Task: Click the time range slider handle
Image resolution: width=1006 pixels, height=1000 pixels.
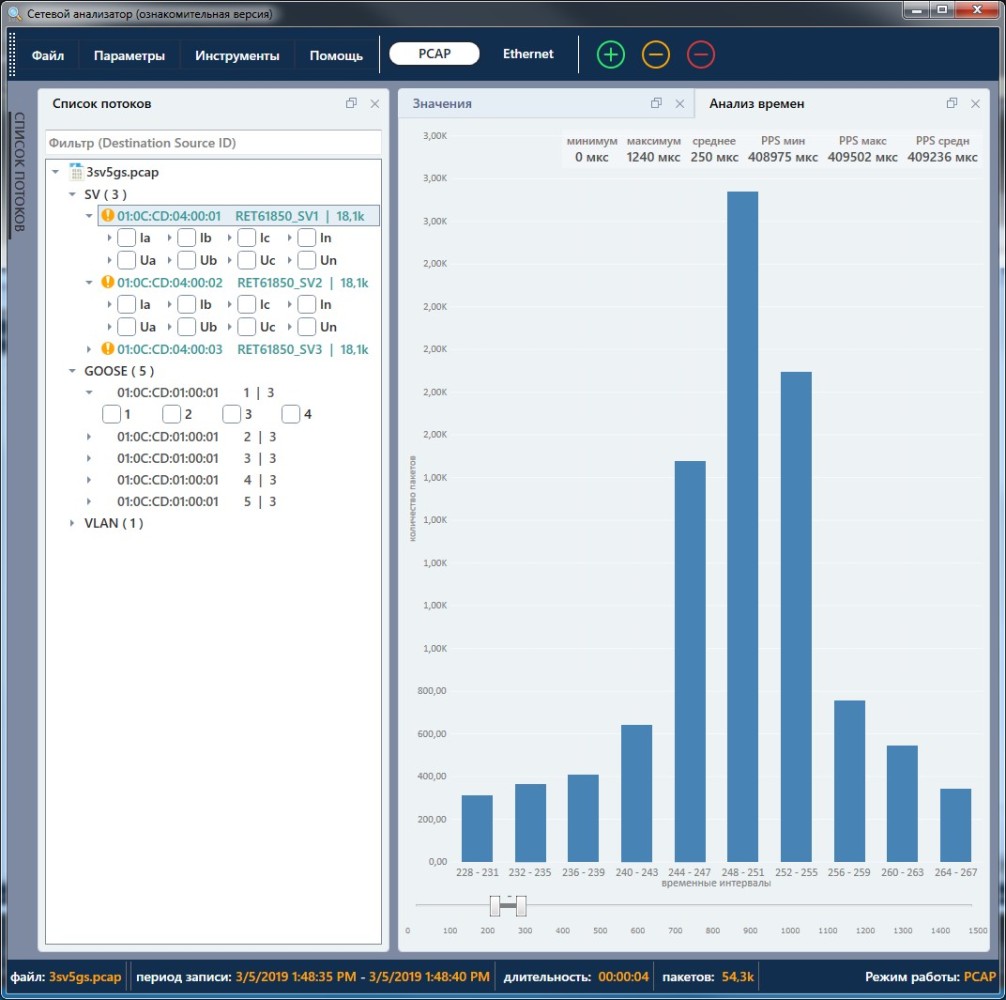Action: coord(507,906)
